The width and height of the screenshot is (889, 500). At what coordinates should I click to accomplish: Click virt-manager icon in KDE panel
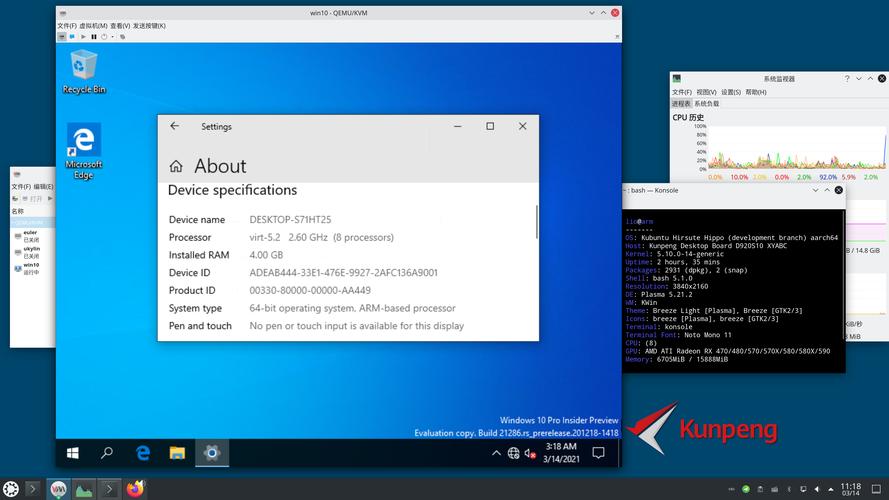[58, 489]
